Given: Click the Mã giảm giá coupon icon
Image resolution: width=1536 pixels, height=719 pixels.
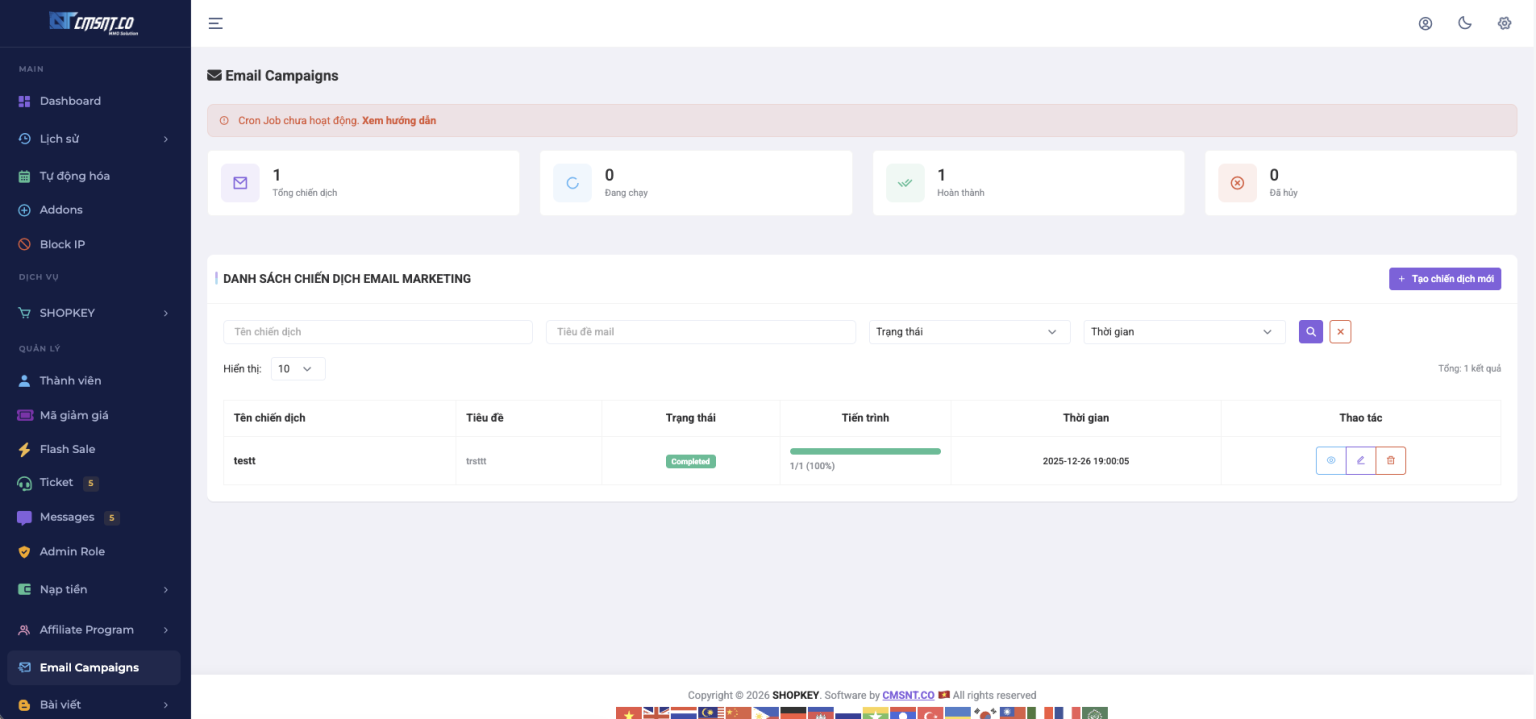Looking at the screenshot, I should 25,415.
